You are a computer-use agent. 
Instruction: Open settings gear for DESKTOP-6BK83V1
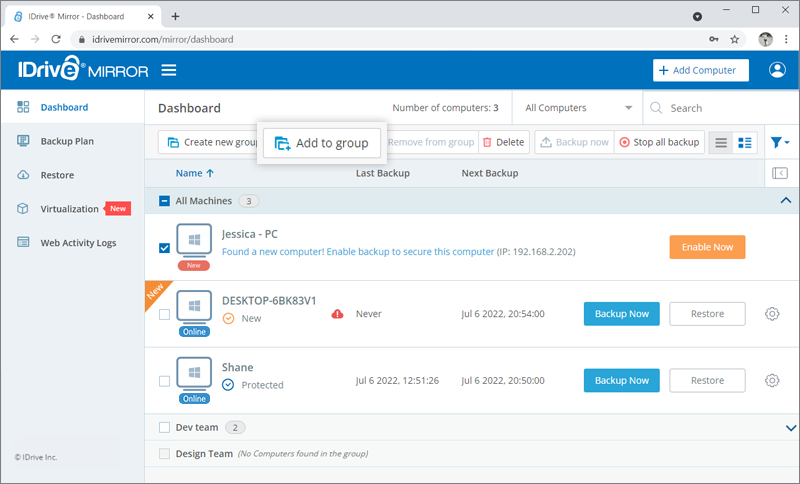click(772, 314)
